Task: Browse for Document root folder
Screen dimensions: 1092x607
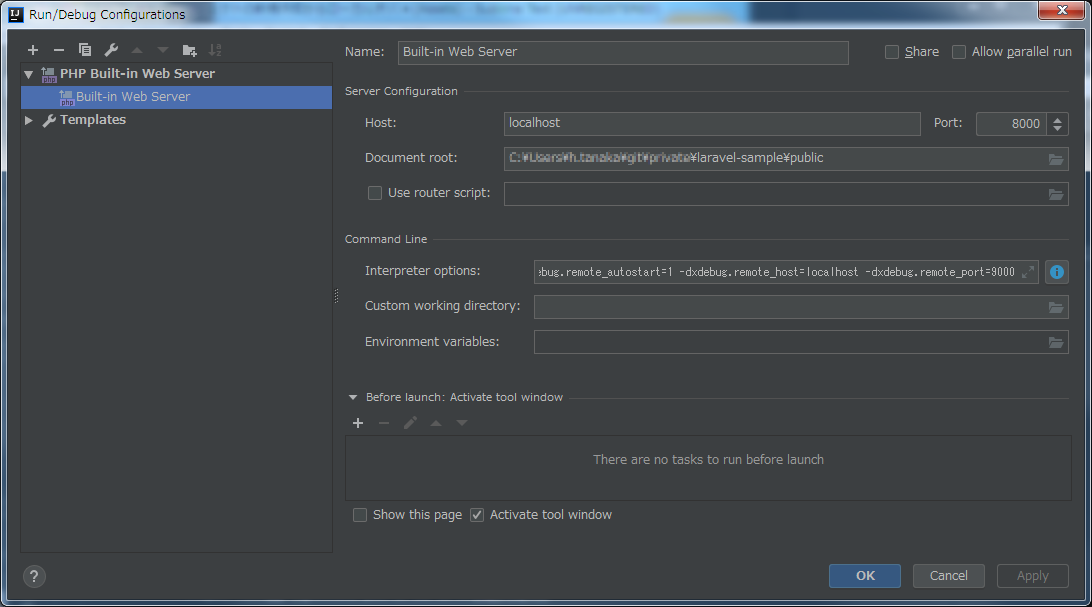Action: coord(1056,159)
